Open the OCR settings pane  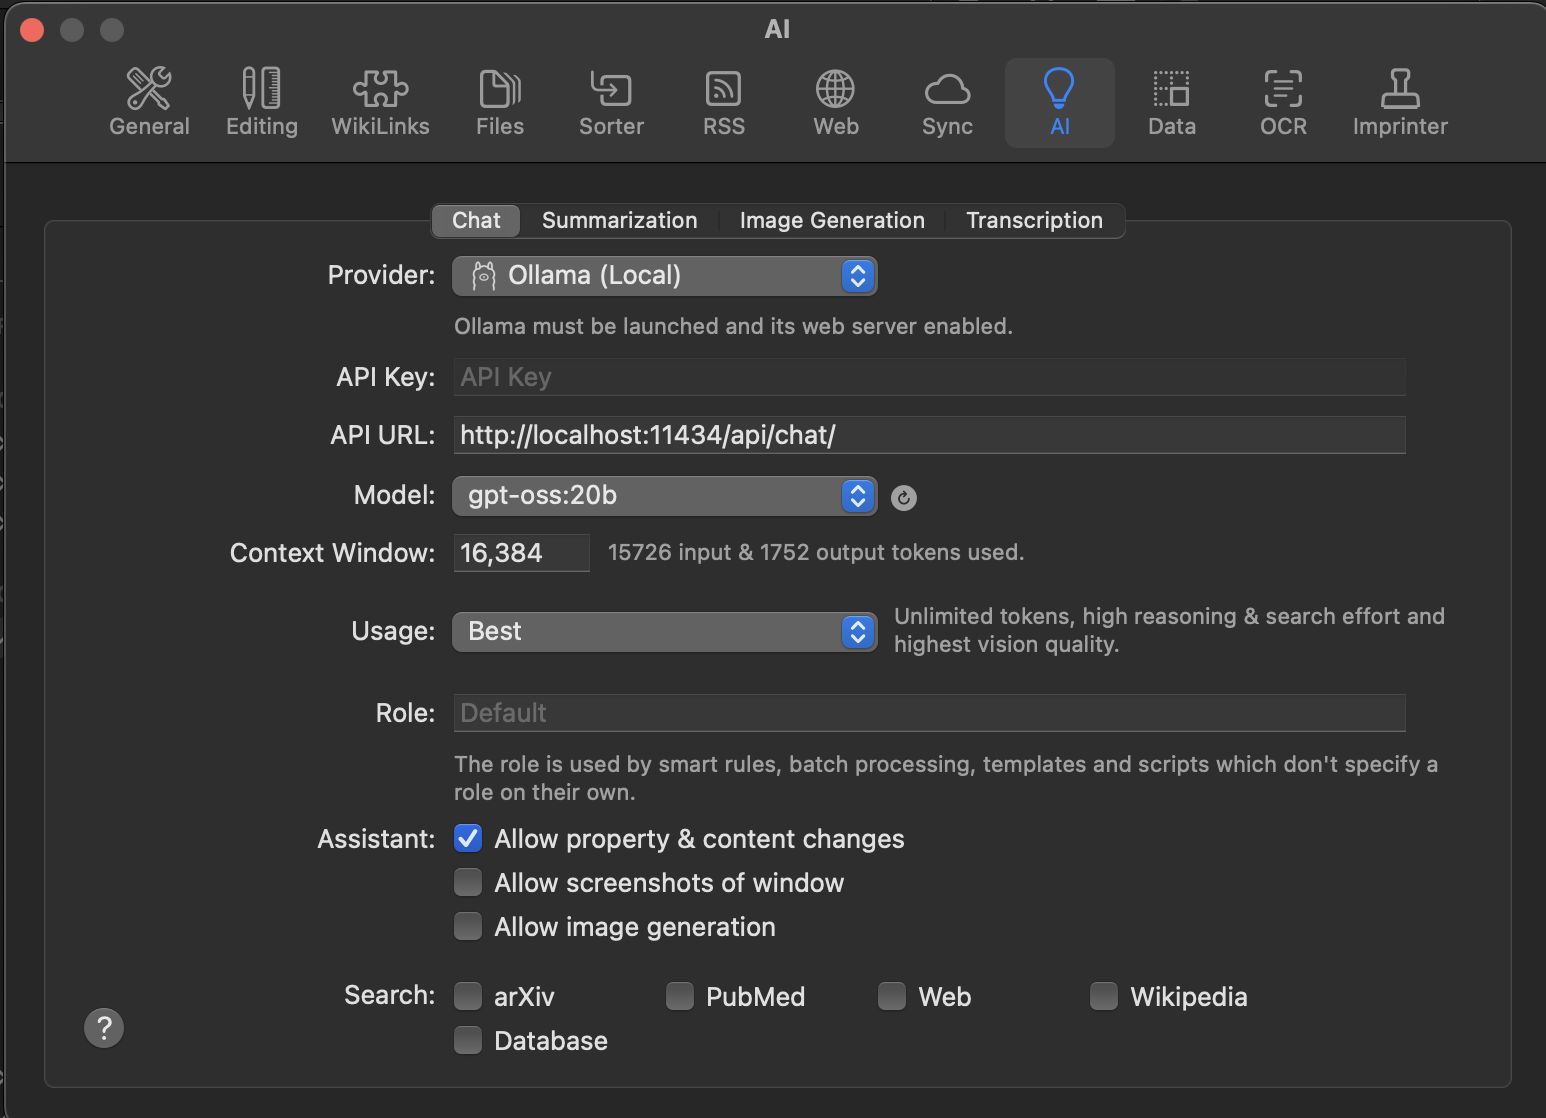pyautogui.click(x=1283, y=102)
